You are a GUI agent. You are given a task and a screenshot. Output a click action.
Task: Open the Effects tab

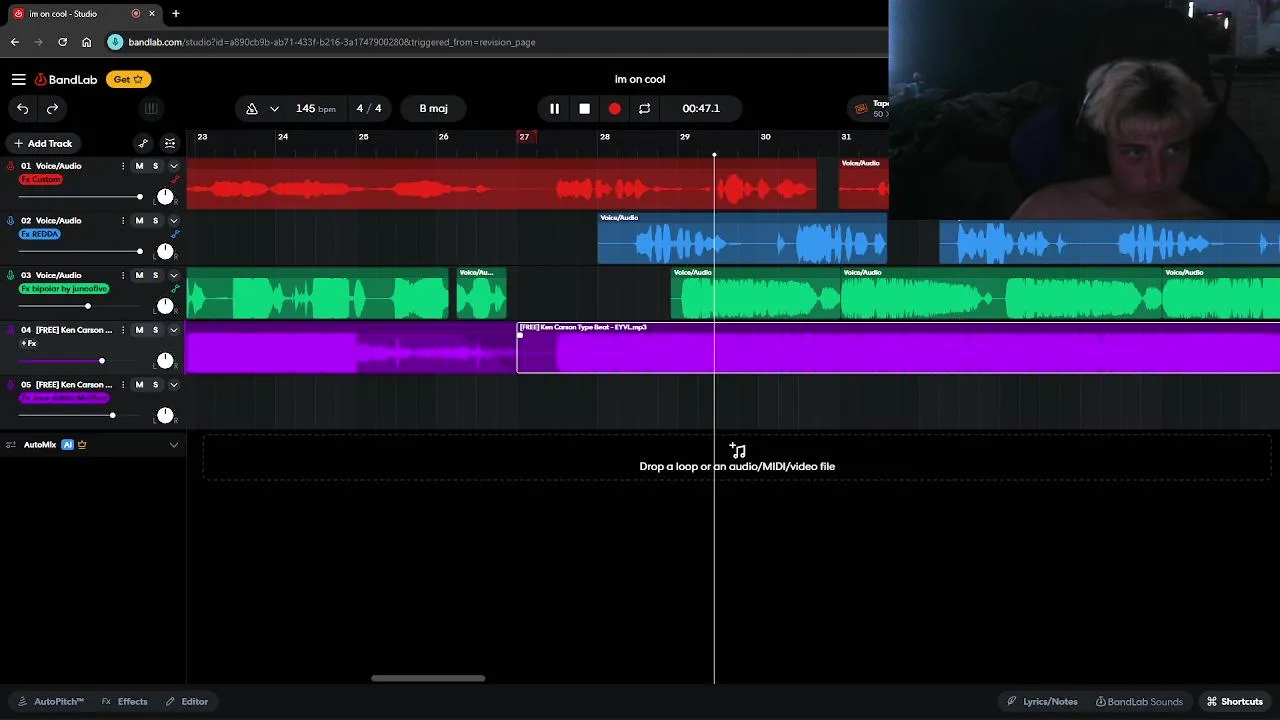tap(125, 701)
